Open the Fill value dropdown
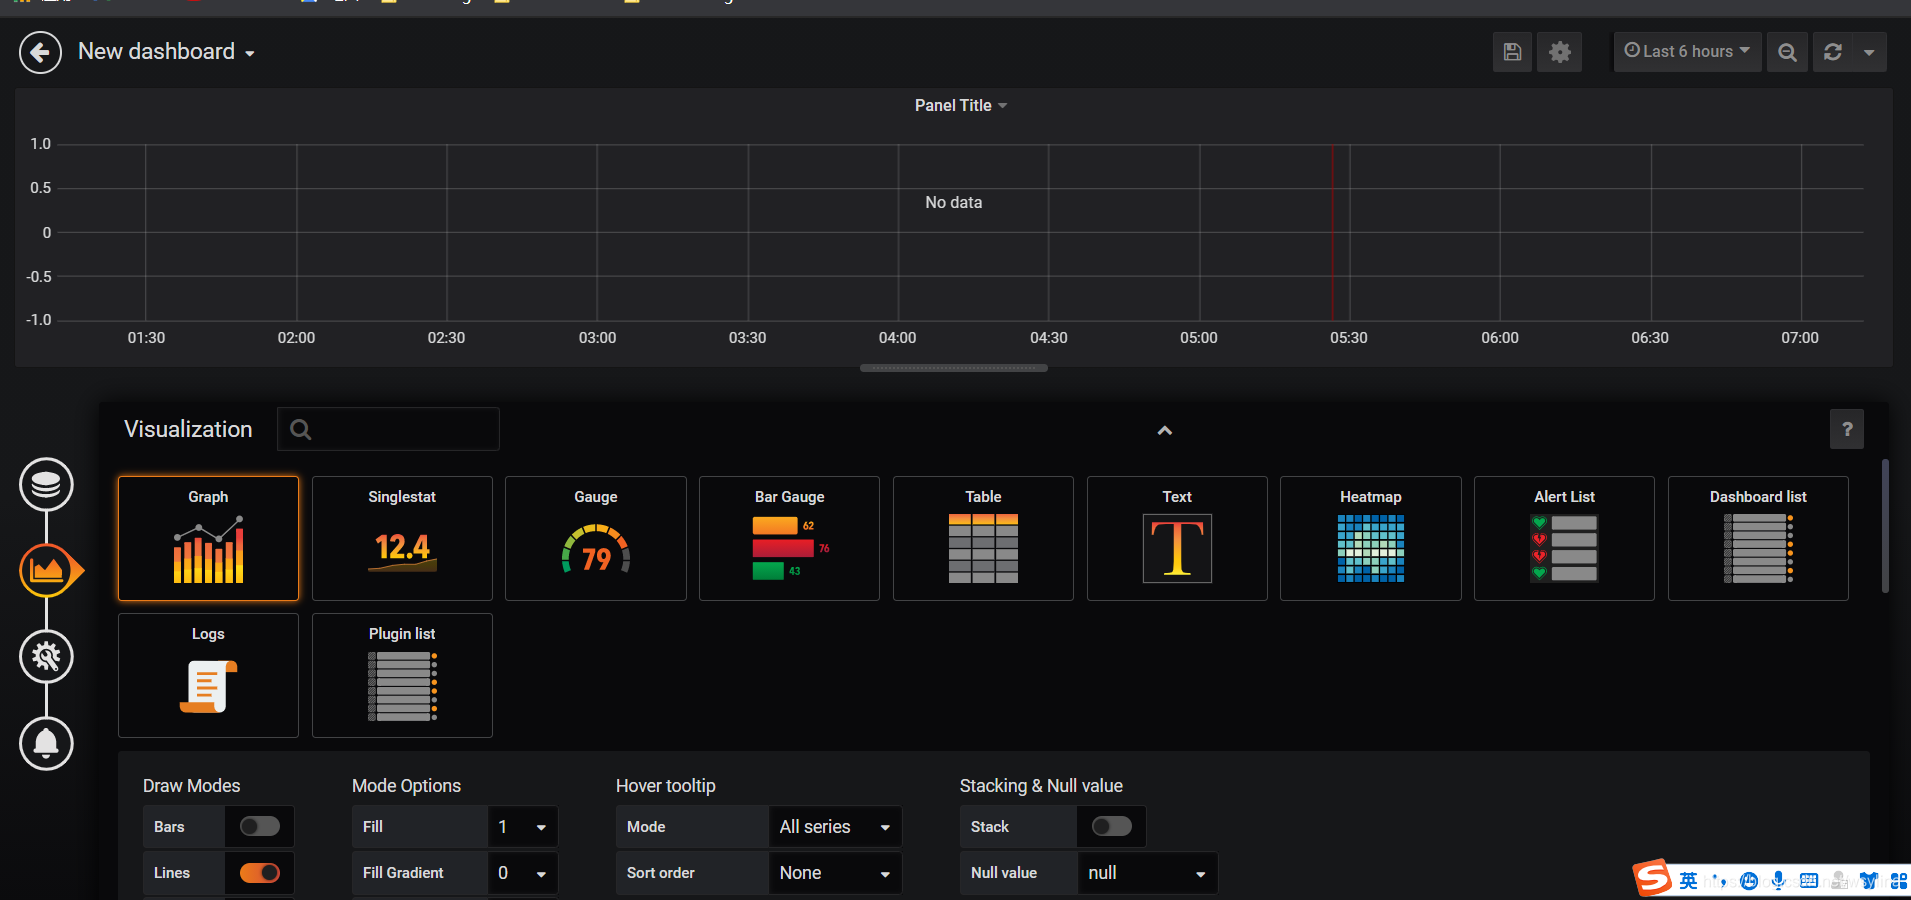 (522, 827)
